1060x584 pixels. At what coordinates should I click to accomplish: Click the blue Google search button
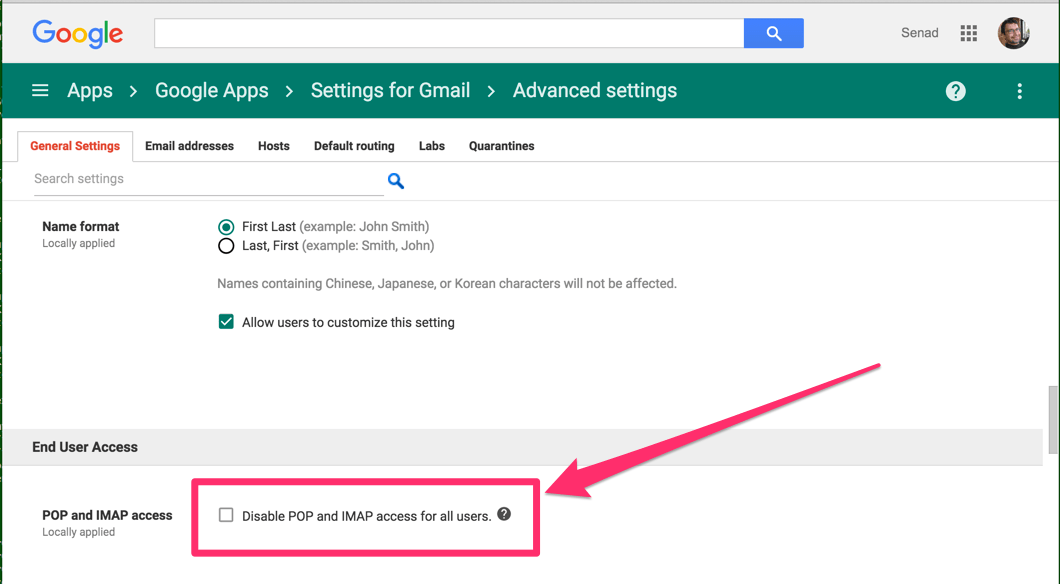tap(773, 33)
